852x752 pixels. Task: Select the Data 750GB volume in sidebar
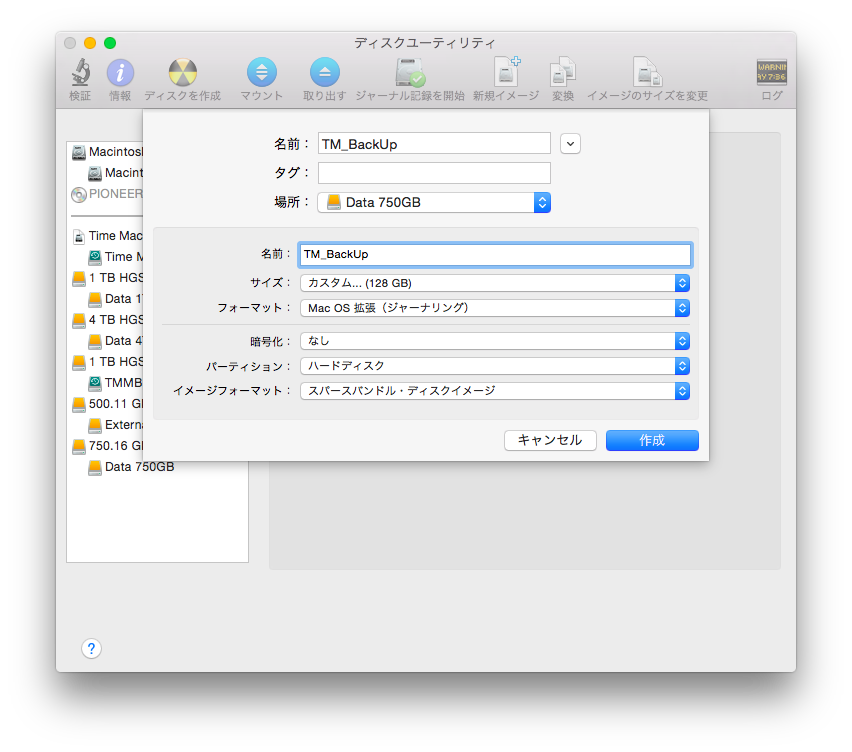(x=131, y=467)
